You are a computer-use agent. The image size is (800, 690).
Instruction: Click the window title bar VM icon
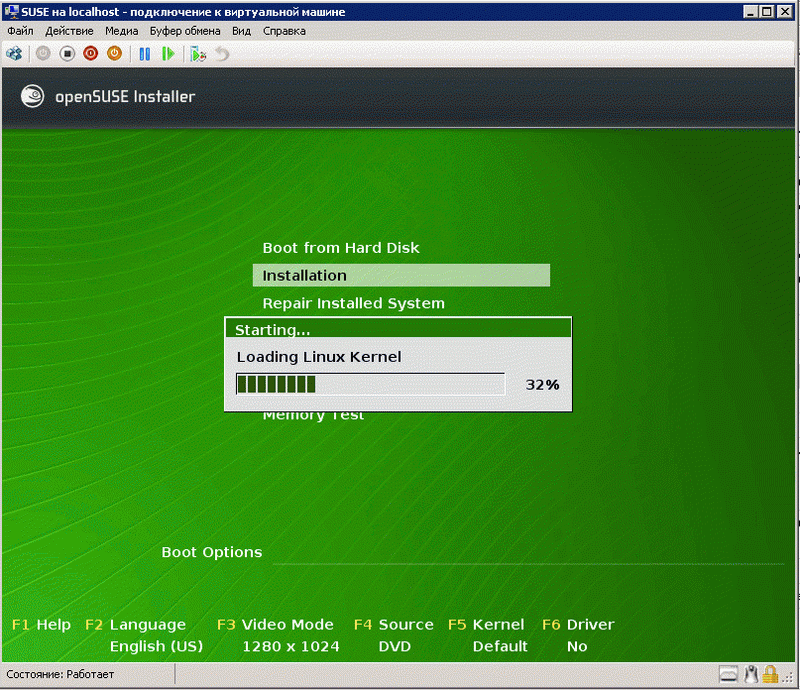coord(11,11)
